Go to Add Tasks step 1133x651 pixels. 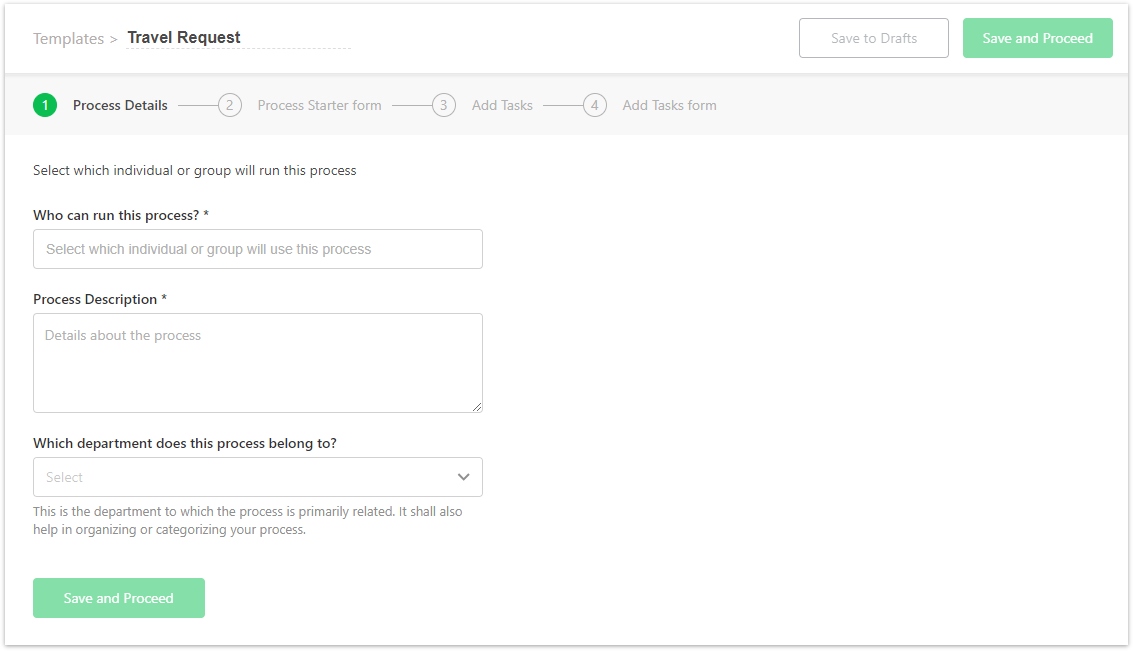[x=502, y=105]
